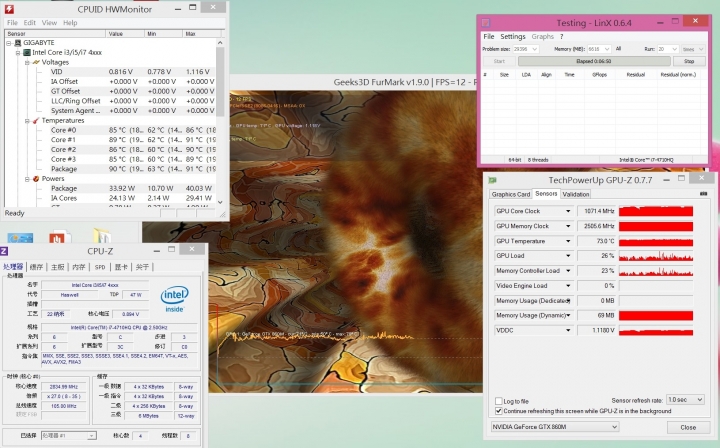Image resolution: width=720 pixels, height=448 pixels.
Task: Open the VDDC sensor dropdown
Action: click(568, 330)
